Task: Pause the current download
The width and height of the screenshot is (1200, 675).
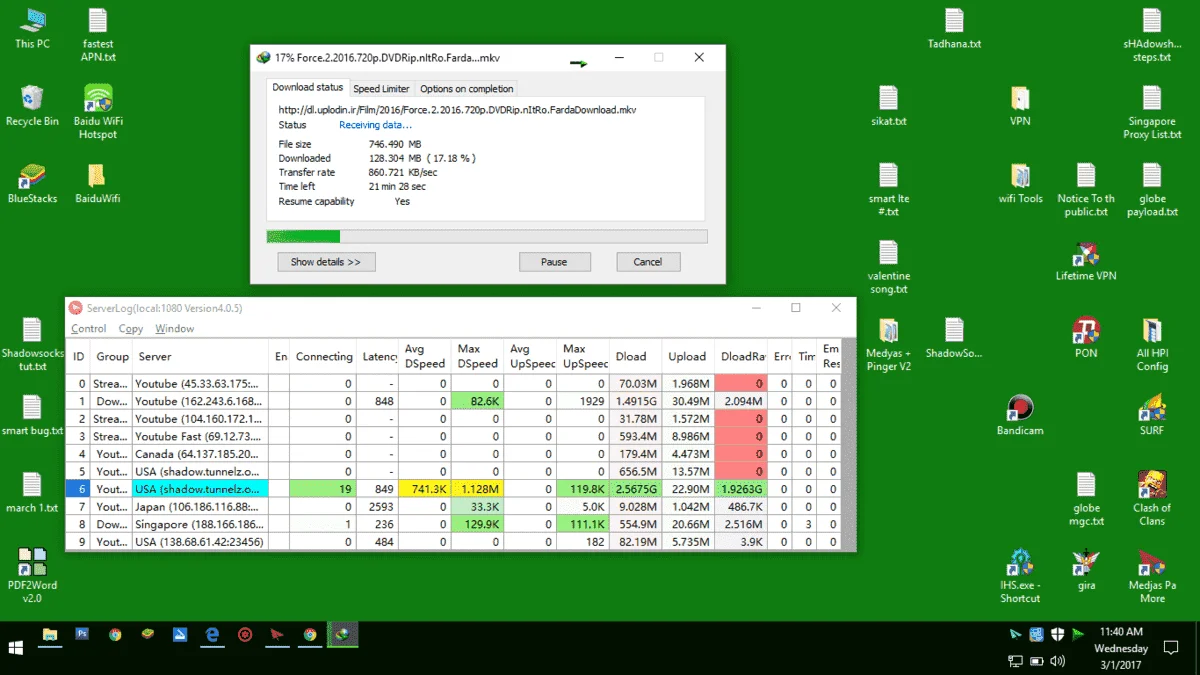Action: tap(554, 262)
